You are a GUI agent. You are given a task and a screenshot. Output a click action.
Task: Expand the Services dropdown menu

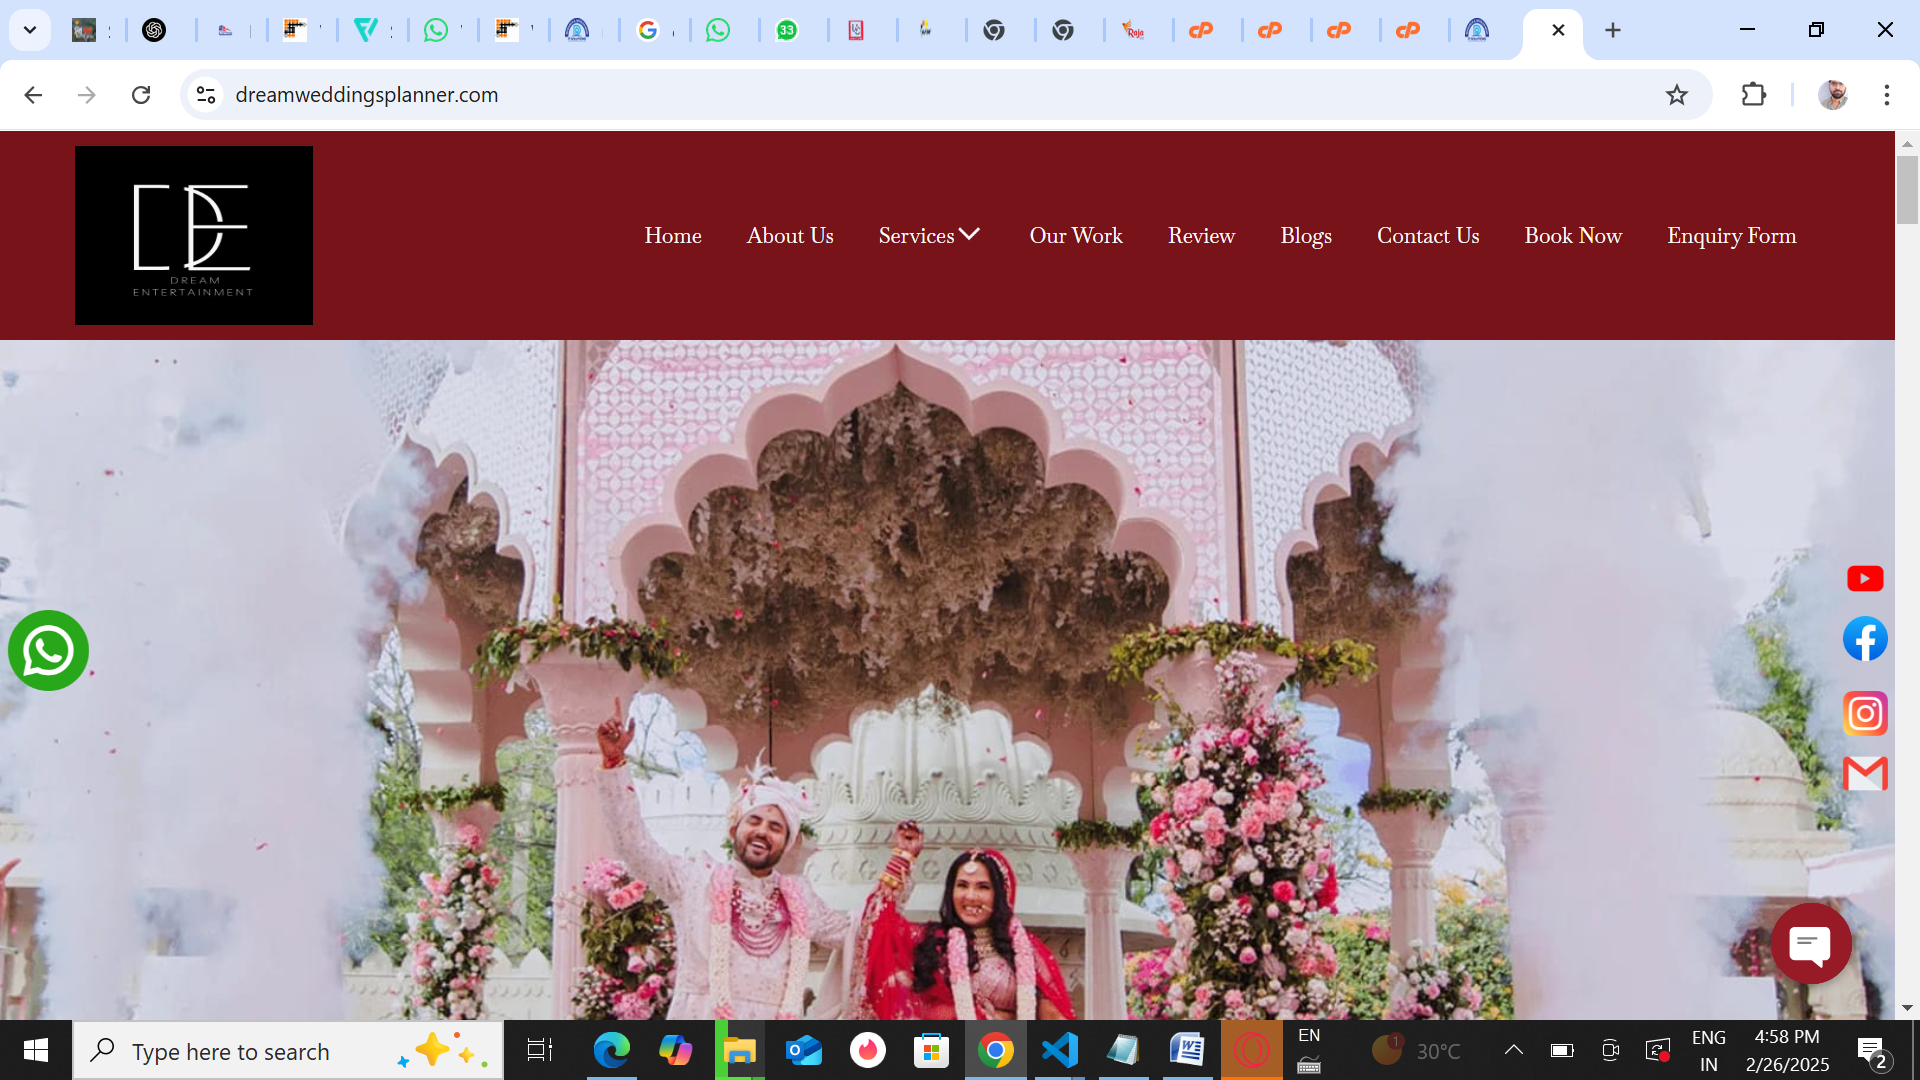(x=929, y=235)
